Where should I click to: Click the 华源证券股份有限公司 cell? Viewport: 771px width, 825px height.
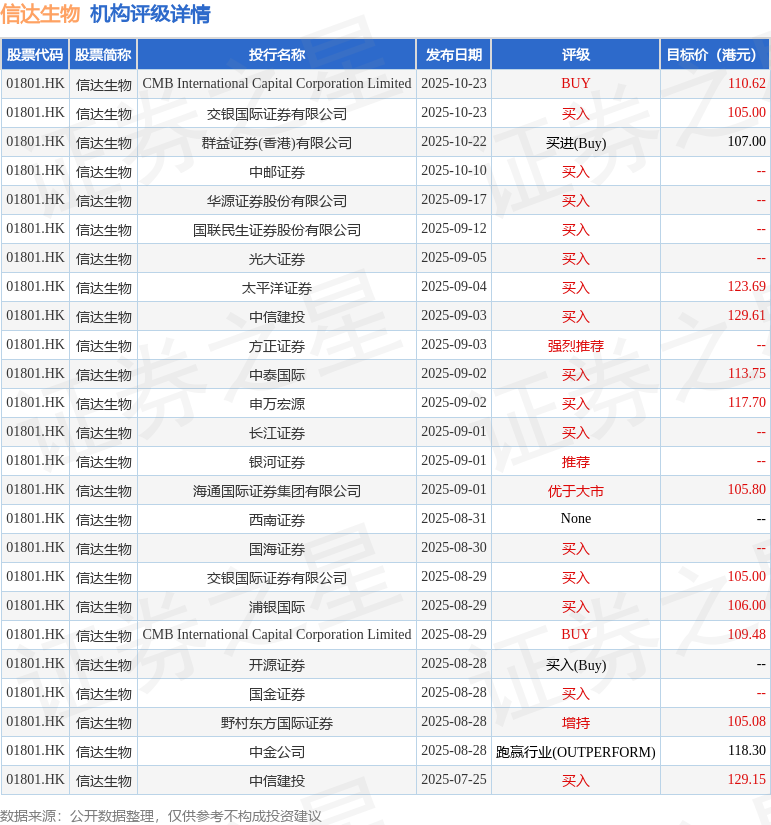(277, 200)
